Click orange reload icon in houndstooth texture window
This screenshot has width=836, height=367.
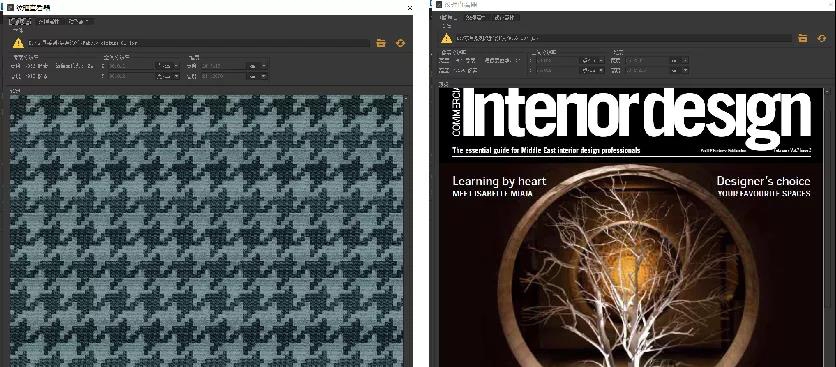point(400,43)
